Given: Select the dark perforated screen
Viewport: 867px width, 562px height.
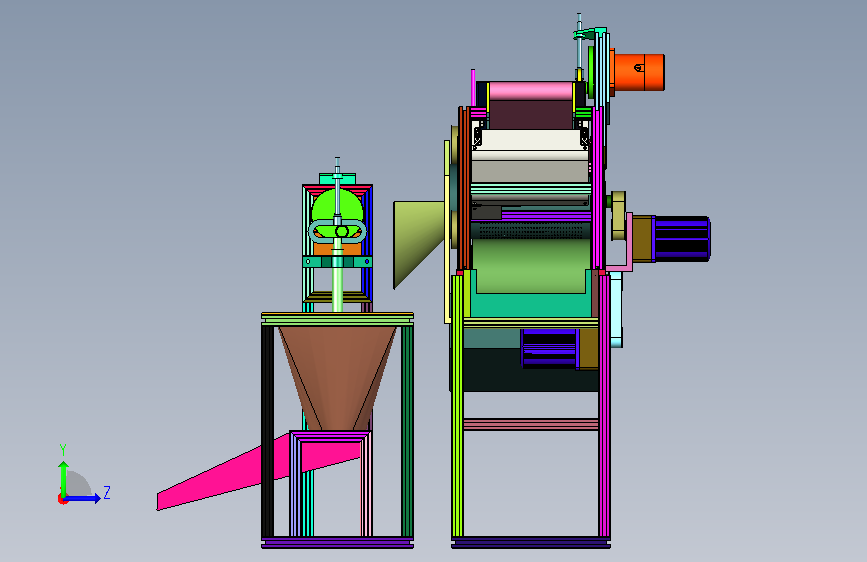Looking at the screenshot, I should [x=531, y=231].
